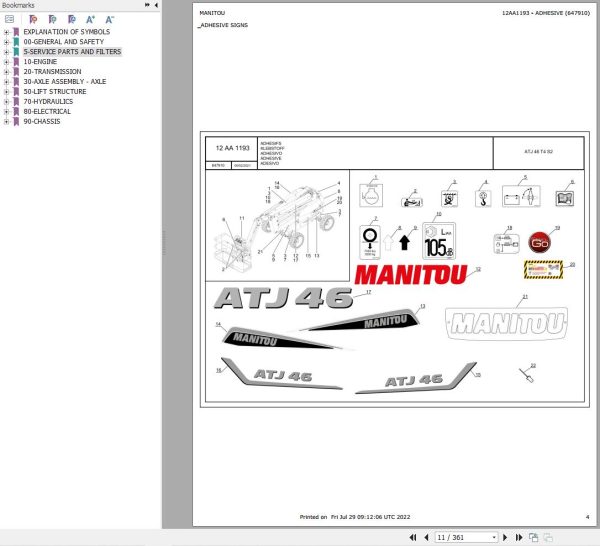Click the '_ADHESIVE SIGNS' heading text

(223, 25)
